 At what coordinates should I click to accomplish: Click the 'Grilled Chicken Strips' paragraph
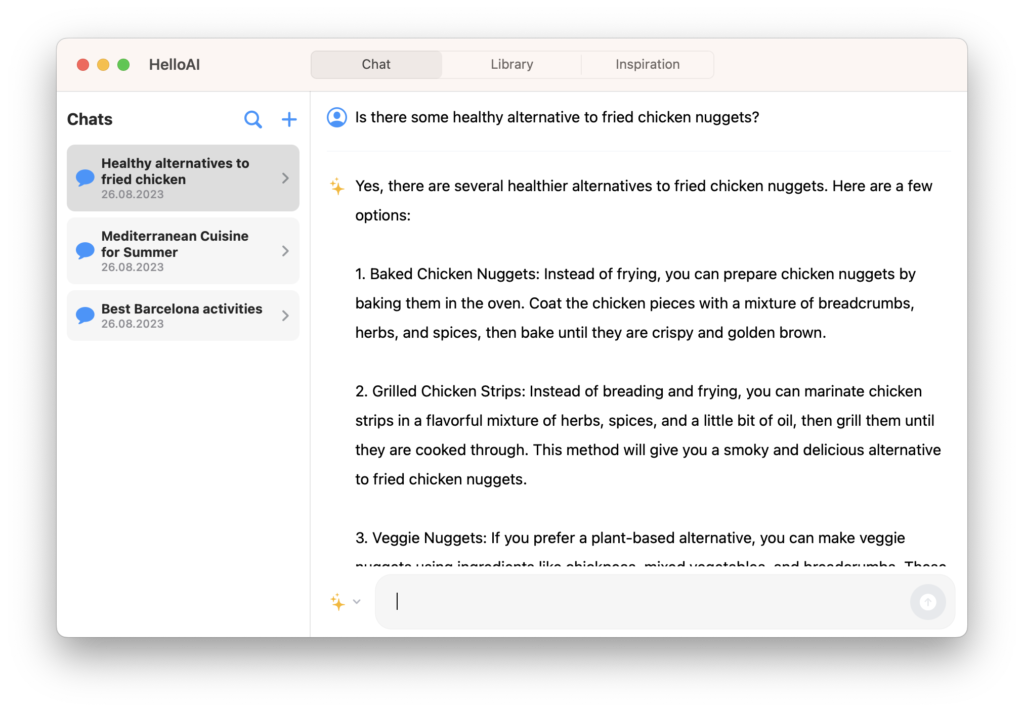coord(648,435)
